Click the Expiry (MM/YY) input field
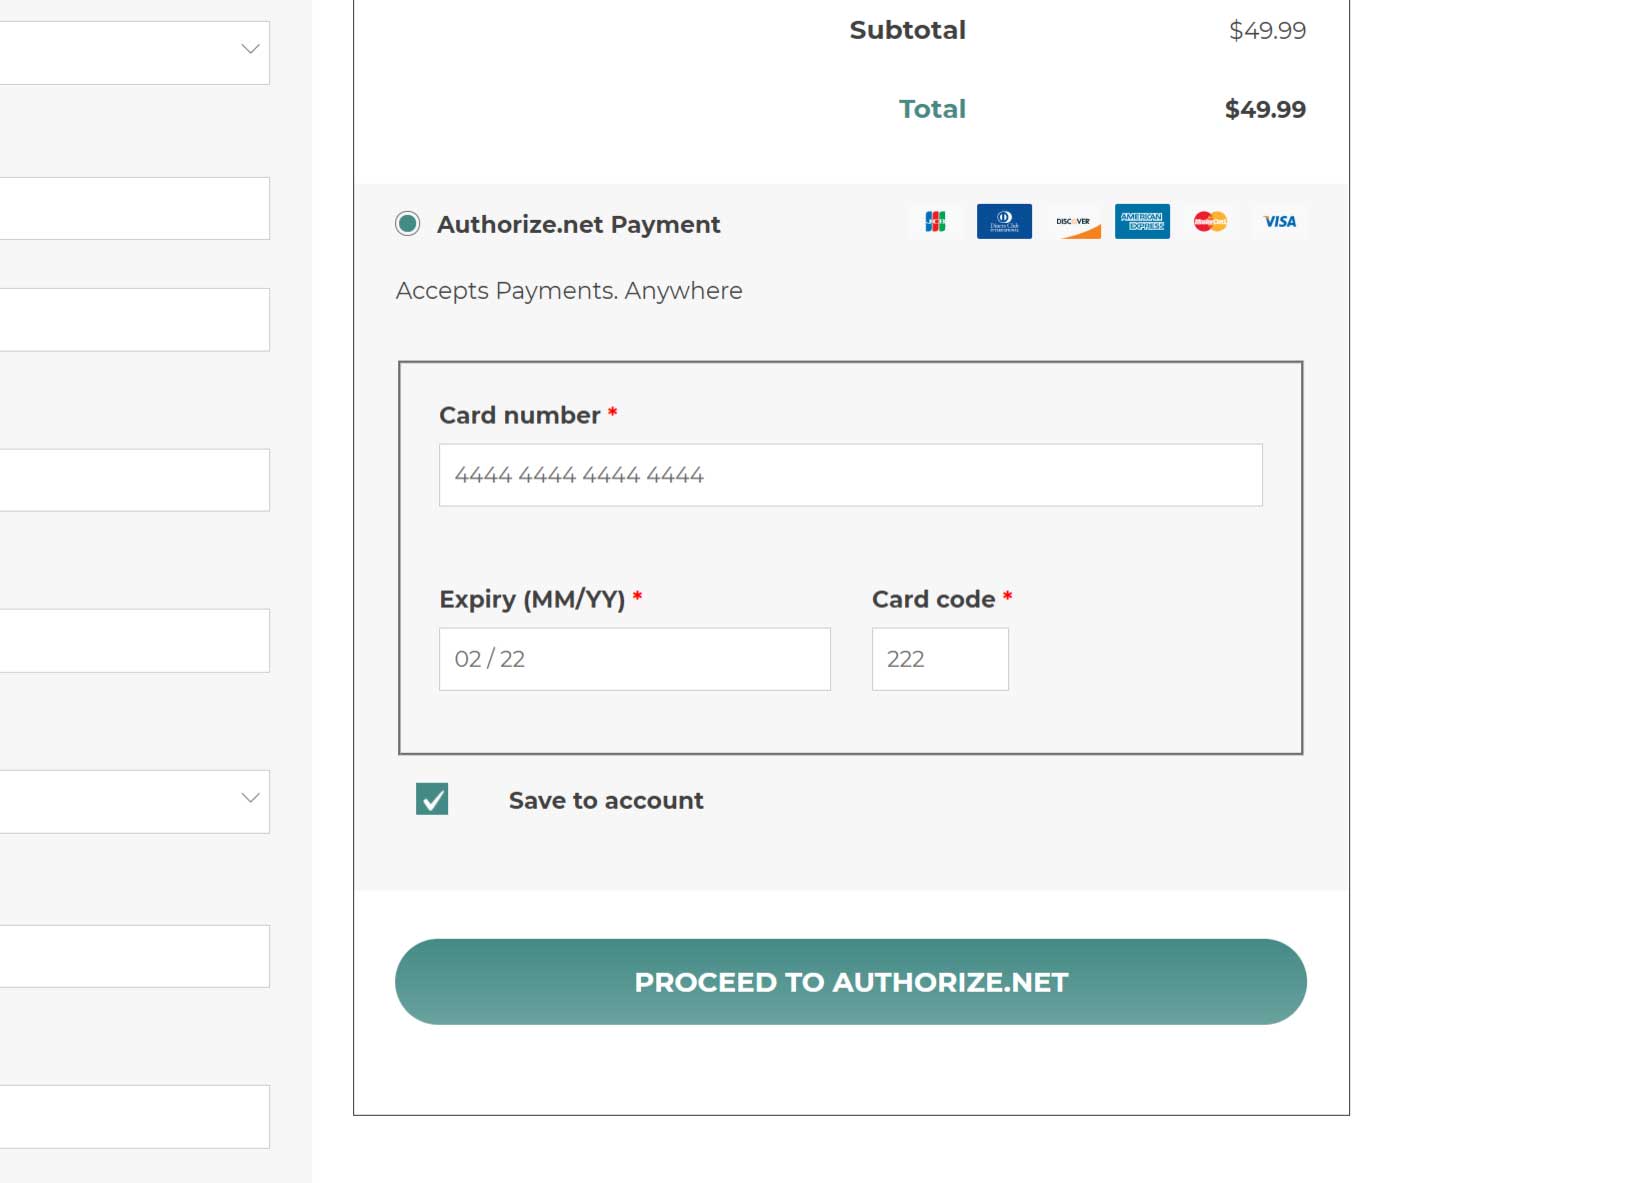This screenshot has height=1183, width=1638. click(634, 659)
